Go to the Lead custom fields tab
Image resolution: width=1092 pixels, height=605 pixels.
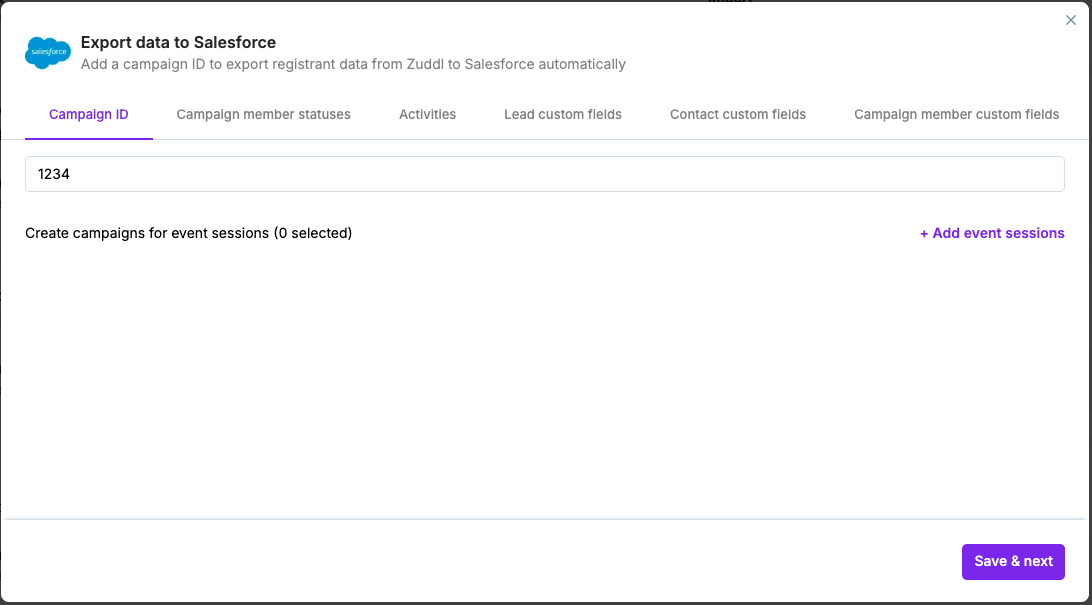pos(563,114)
